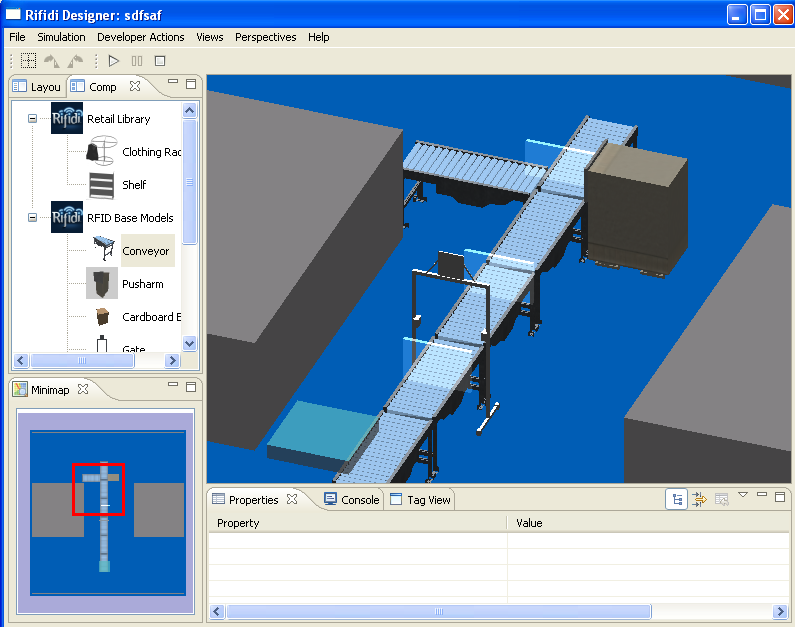
Task: Click the Clothing Rack icon
Action: click(x=102, y=151)
